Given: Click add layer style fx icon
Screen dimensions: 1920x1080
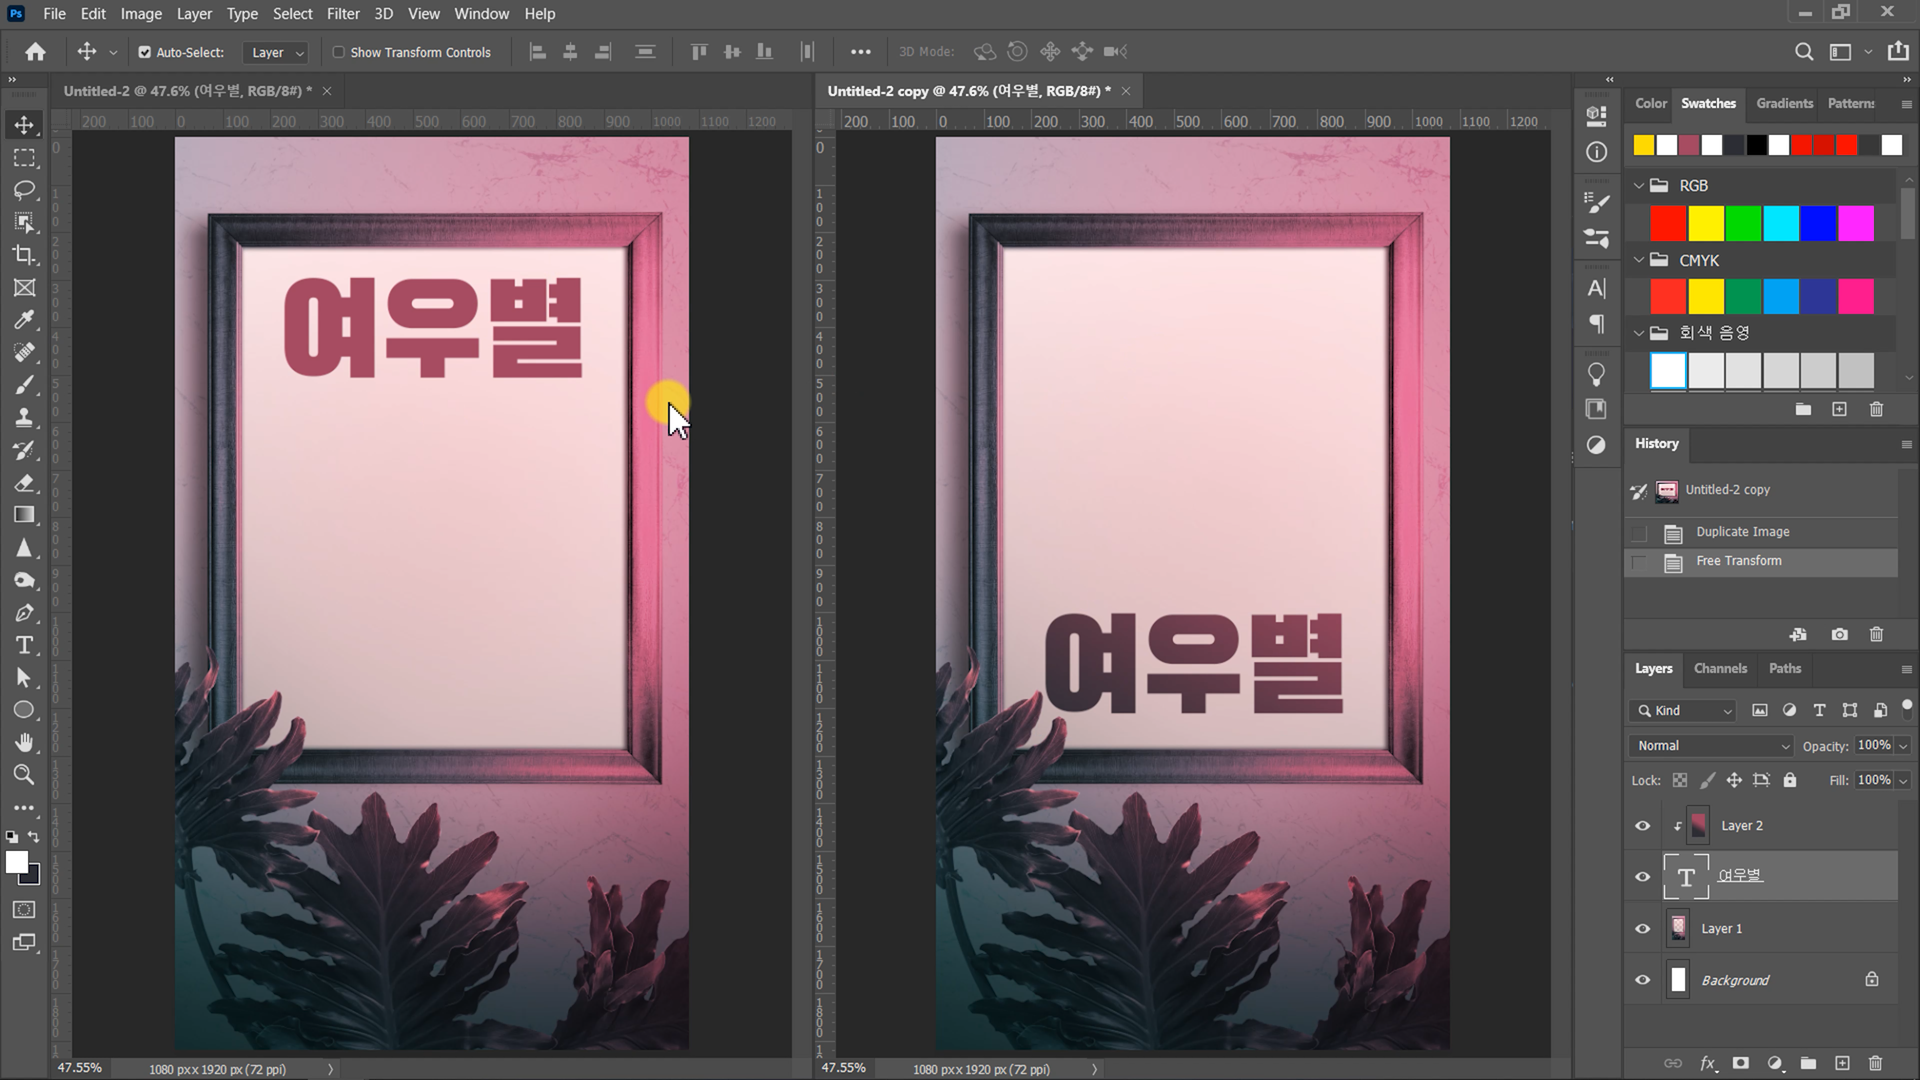Looking at the screenshot, I should tap(1708, 1063).
